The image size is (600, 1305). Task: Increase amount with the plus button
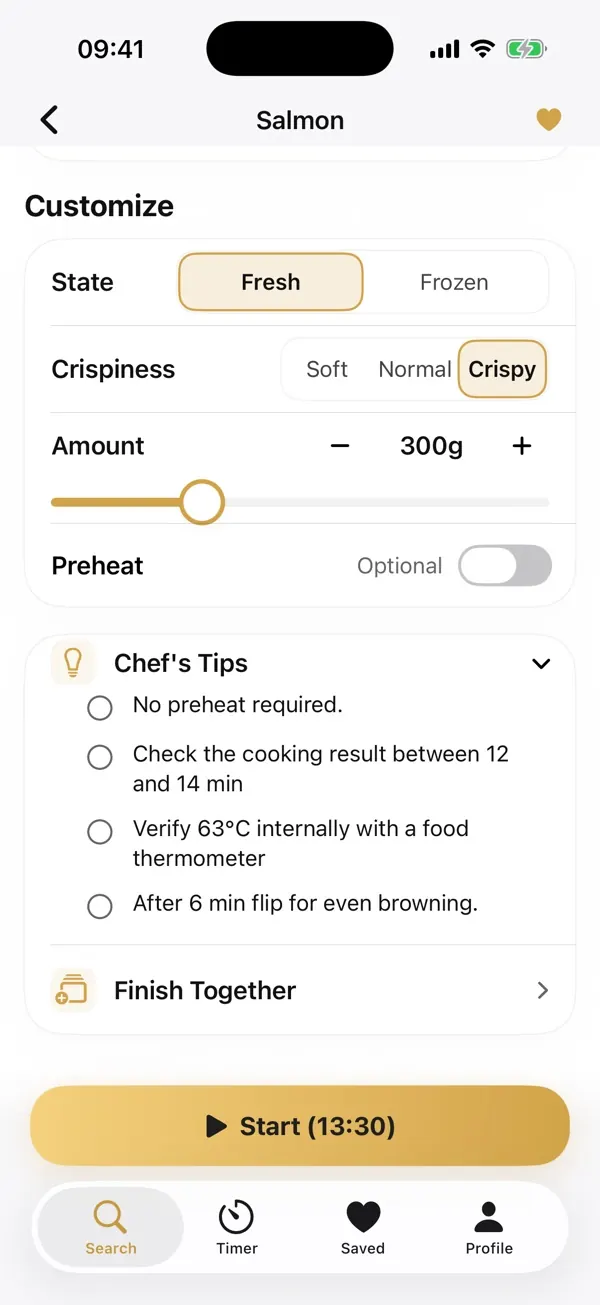tap(521, 446)
